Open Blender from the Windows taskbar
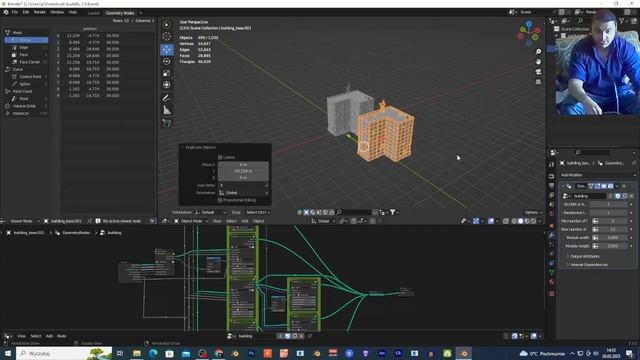This screenshot has width=640, height=360. [464, 353]
